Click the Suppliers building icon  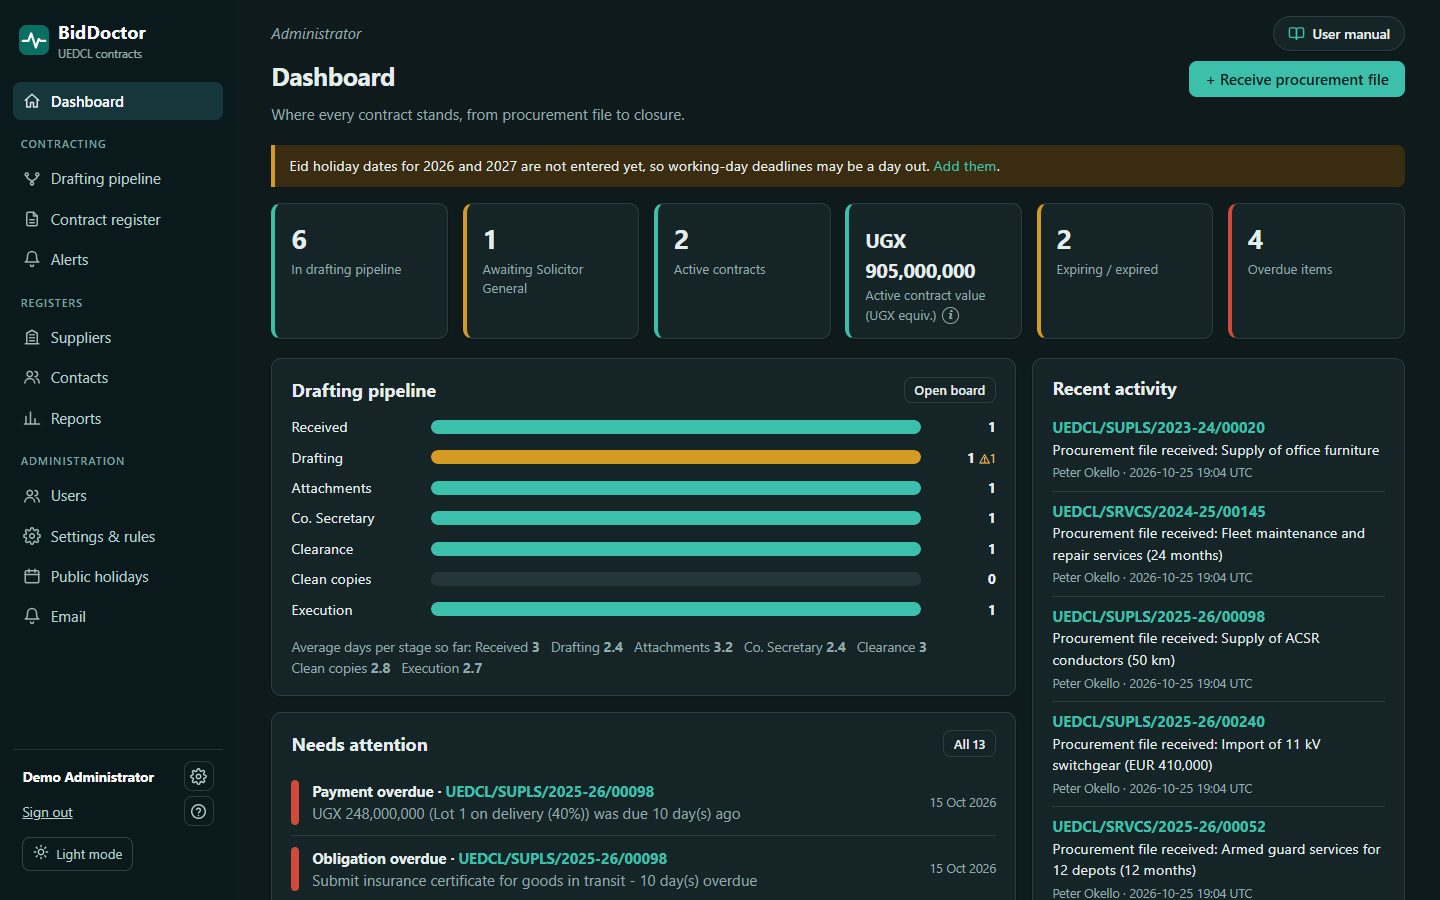pos(32,337)
